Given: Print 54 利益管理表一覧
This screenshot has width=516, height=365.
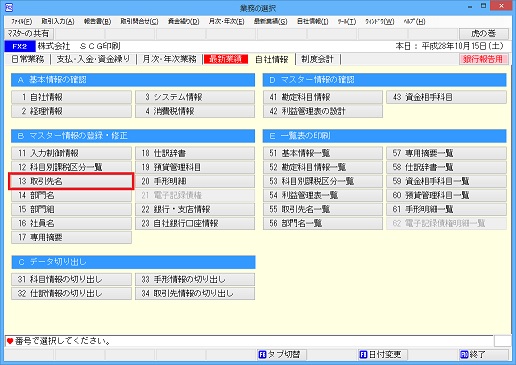Looking at the screenshot, I should tap(323, 195).
